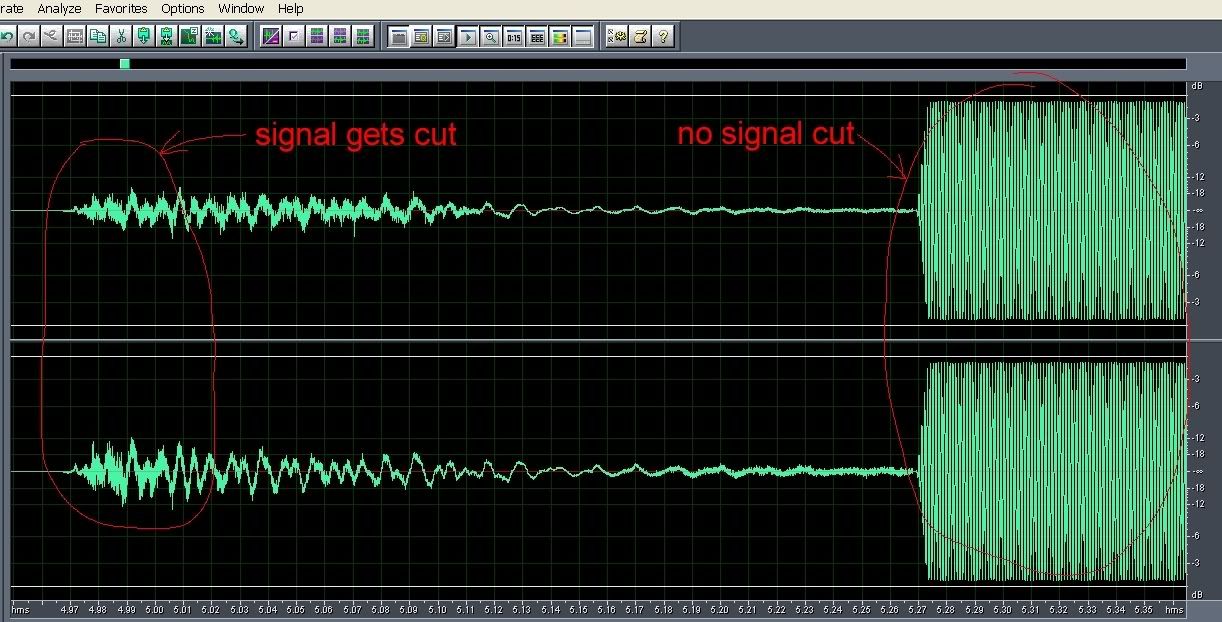Click the 5.27 mark on the time ruler

click(918, 609)
